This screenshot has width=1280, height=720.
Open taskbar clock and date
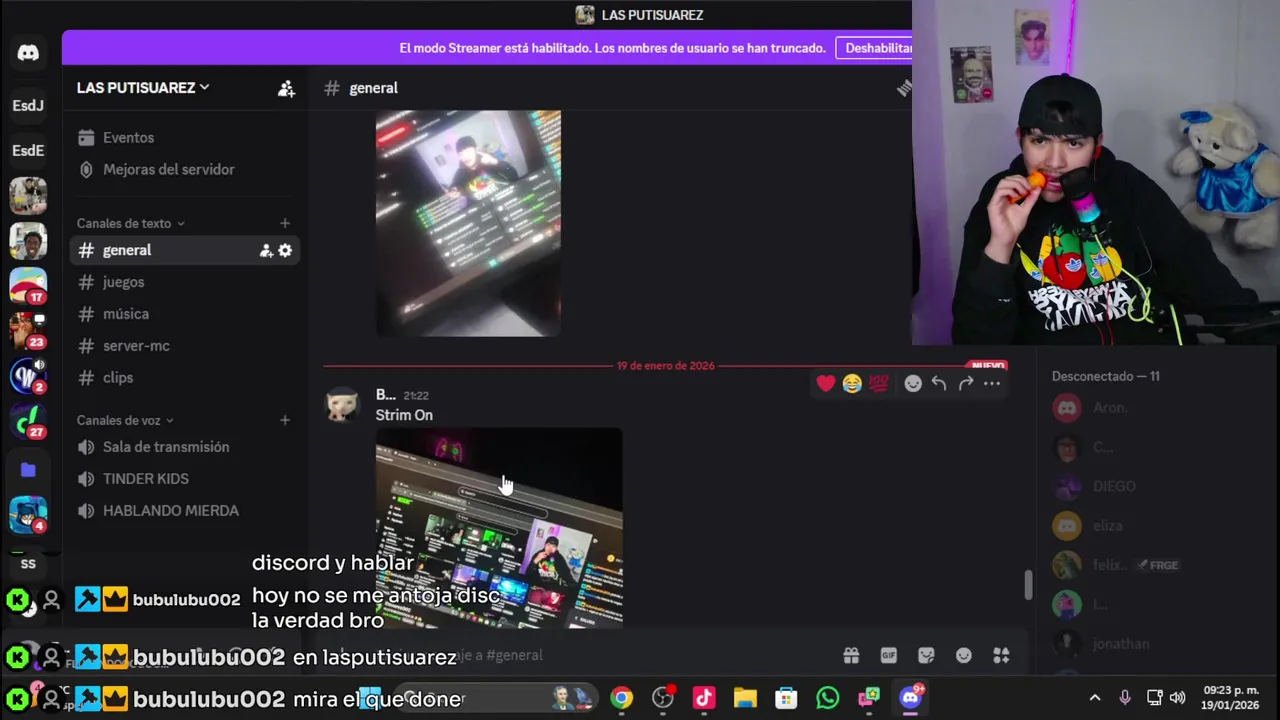[1231, 698]
